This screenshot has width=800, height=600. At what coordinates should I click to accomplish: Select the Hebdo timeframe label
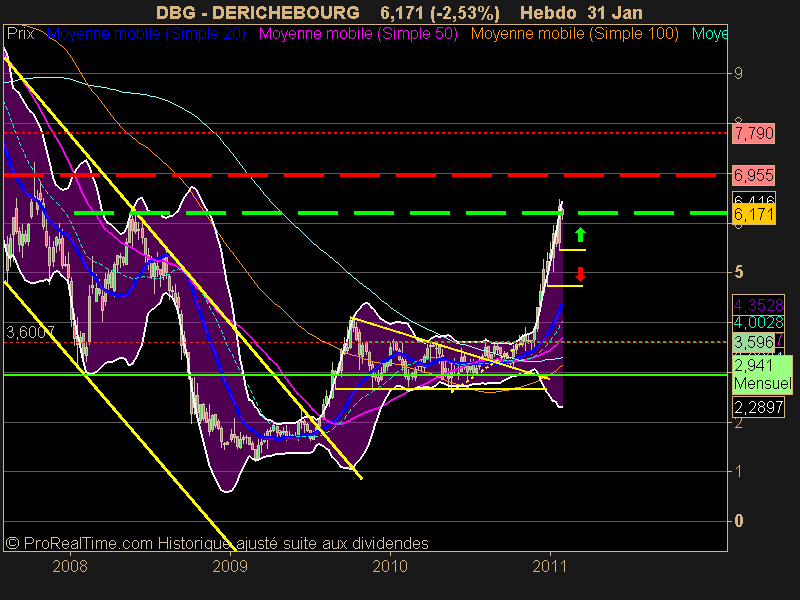(549, 12)
